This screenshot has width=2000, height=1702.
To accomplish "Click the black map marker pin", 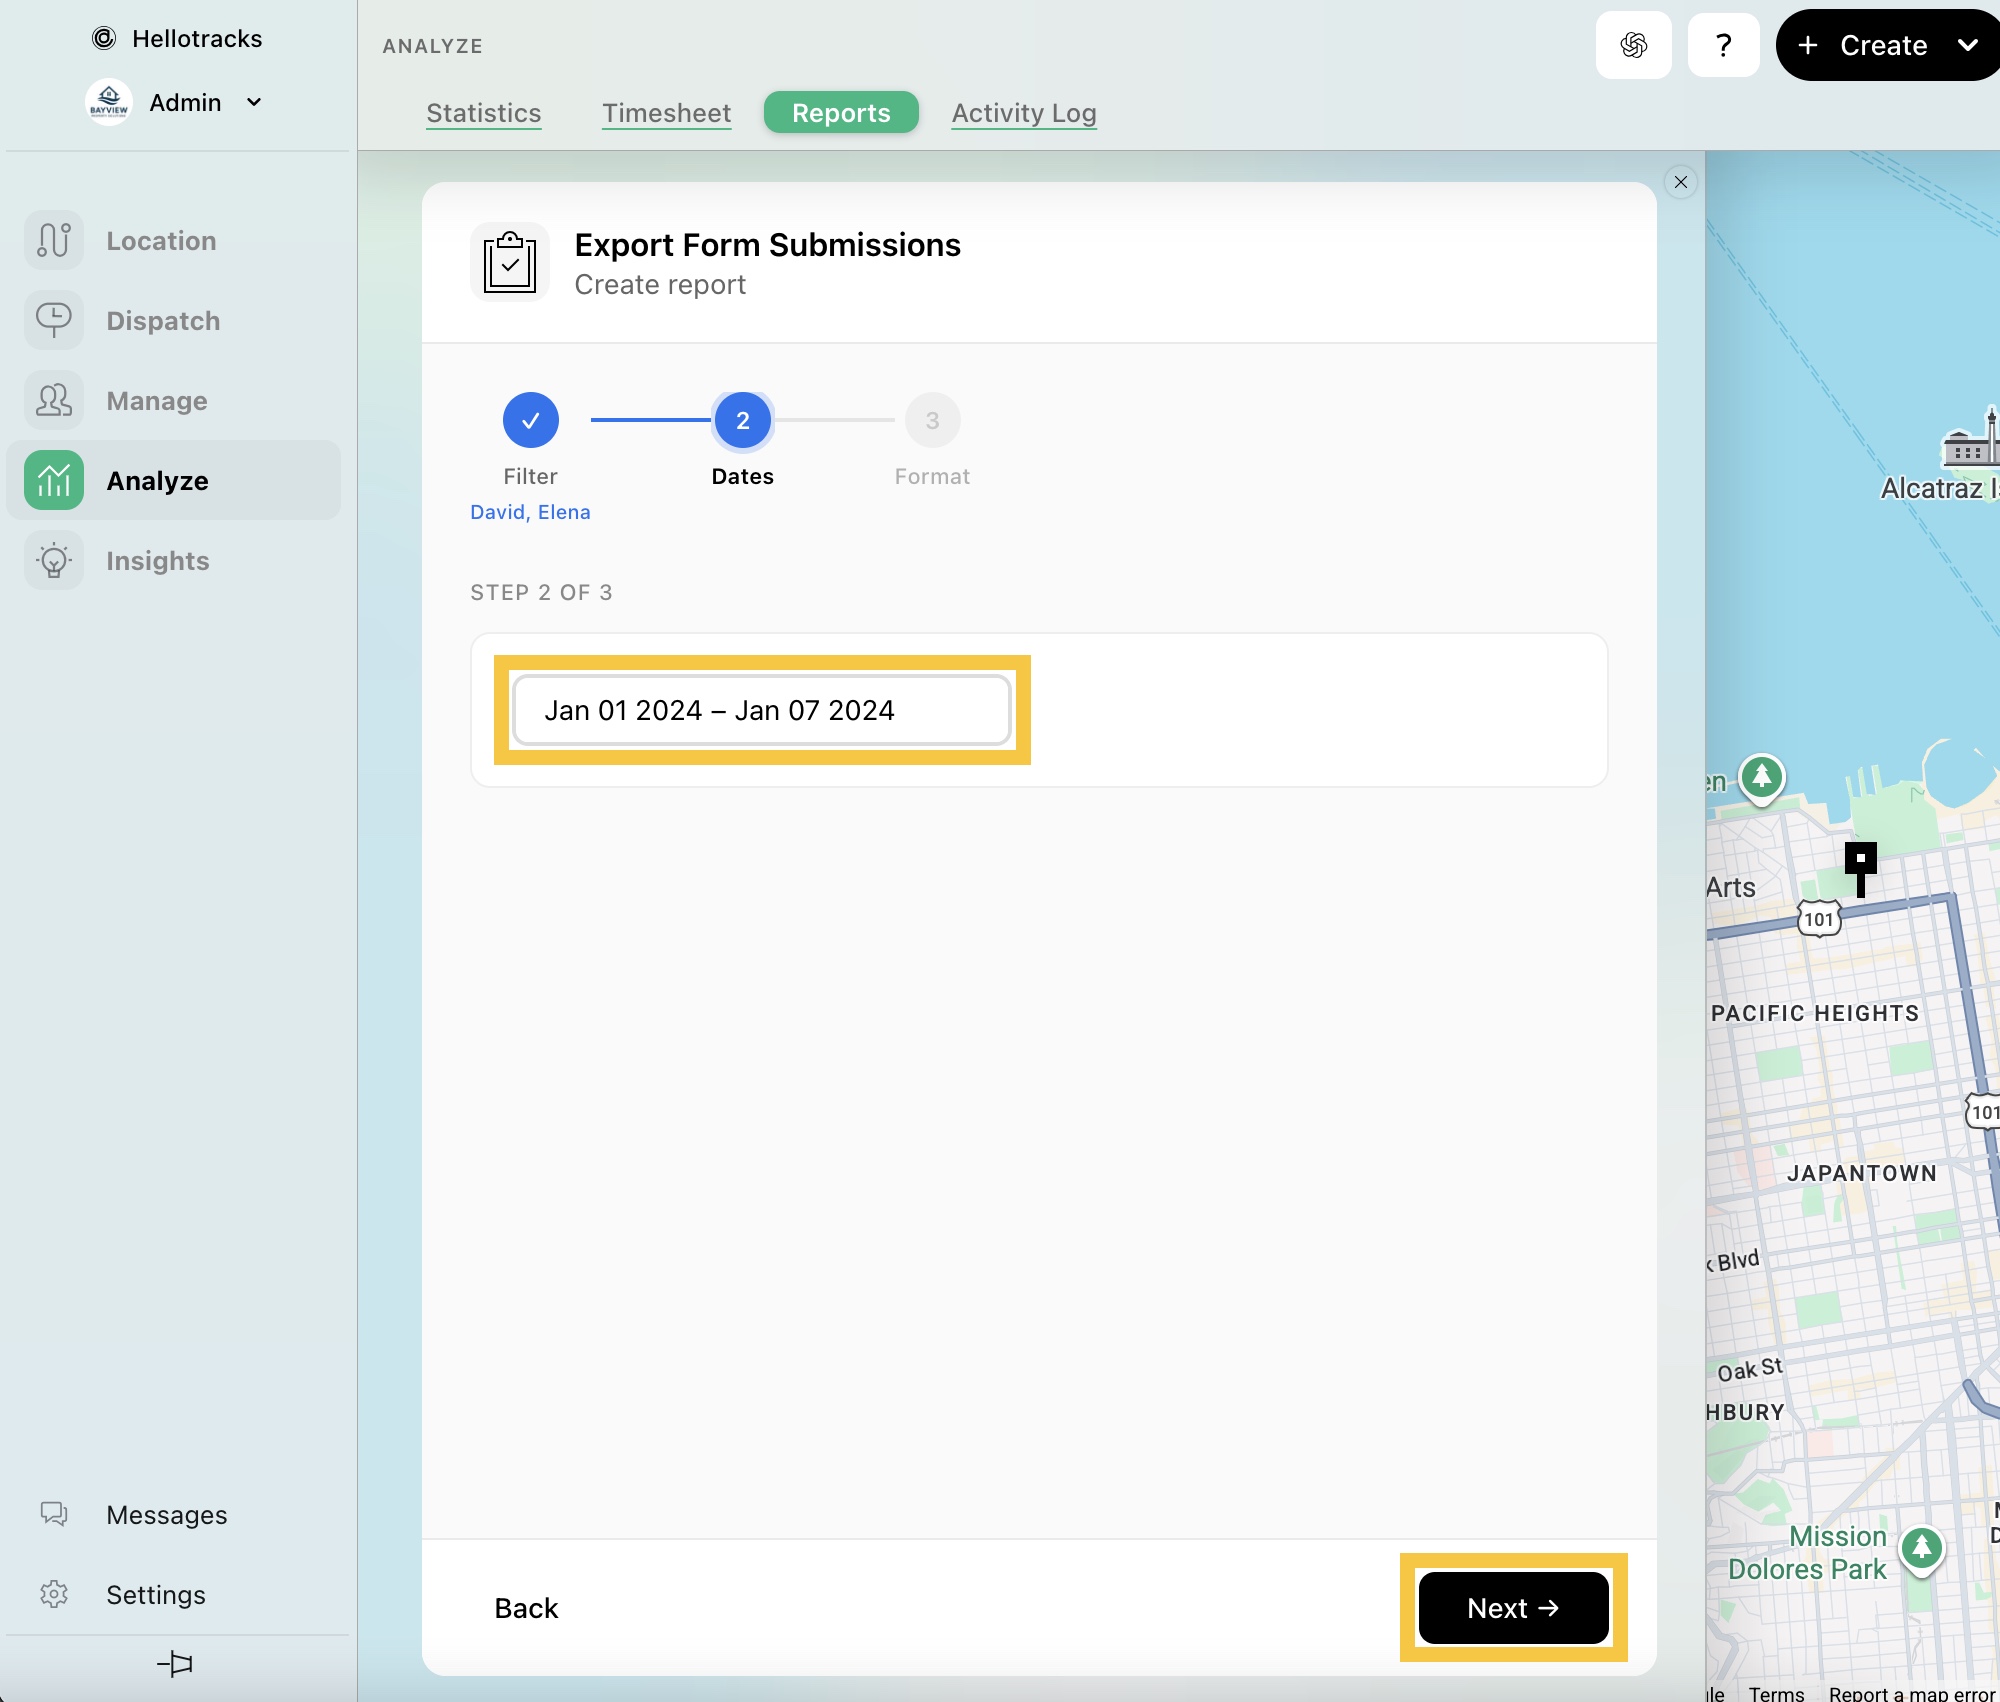I will [x=1860, y=862].
